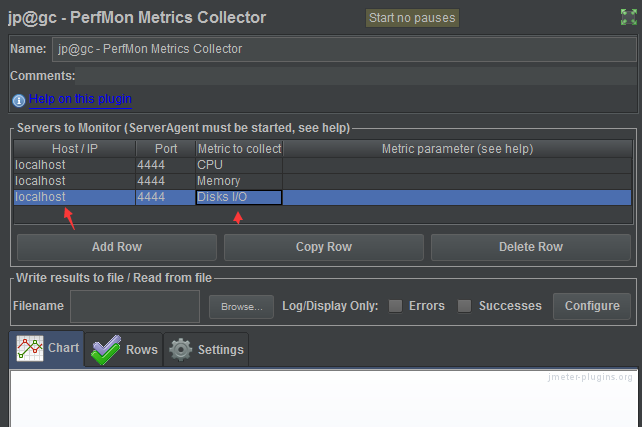Click the Delete Row button

point(531,247)
